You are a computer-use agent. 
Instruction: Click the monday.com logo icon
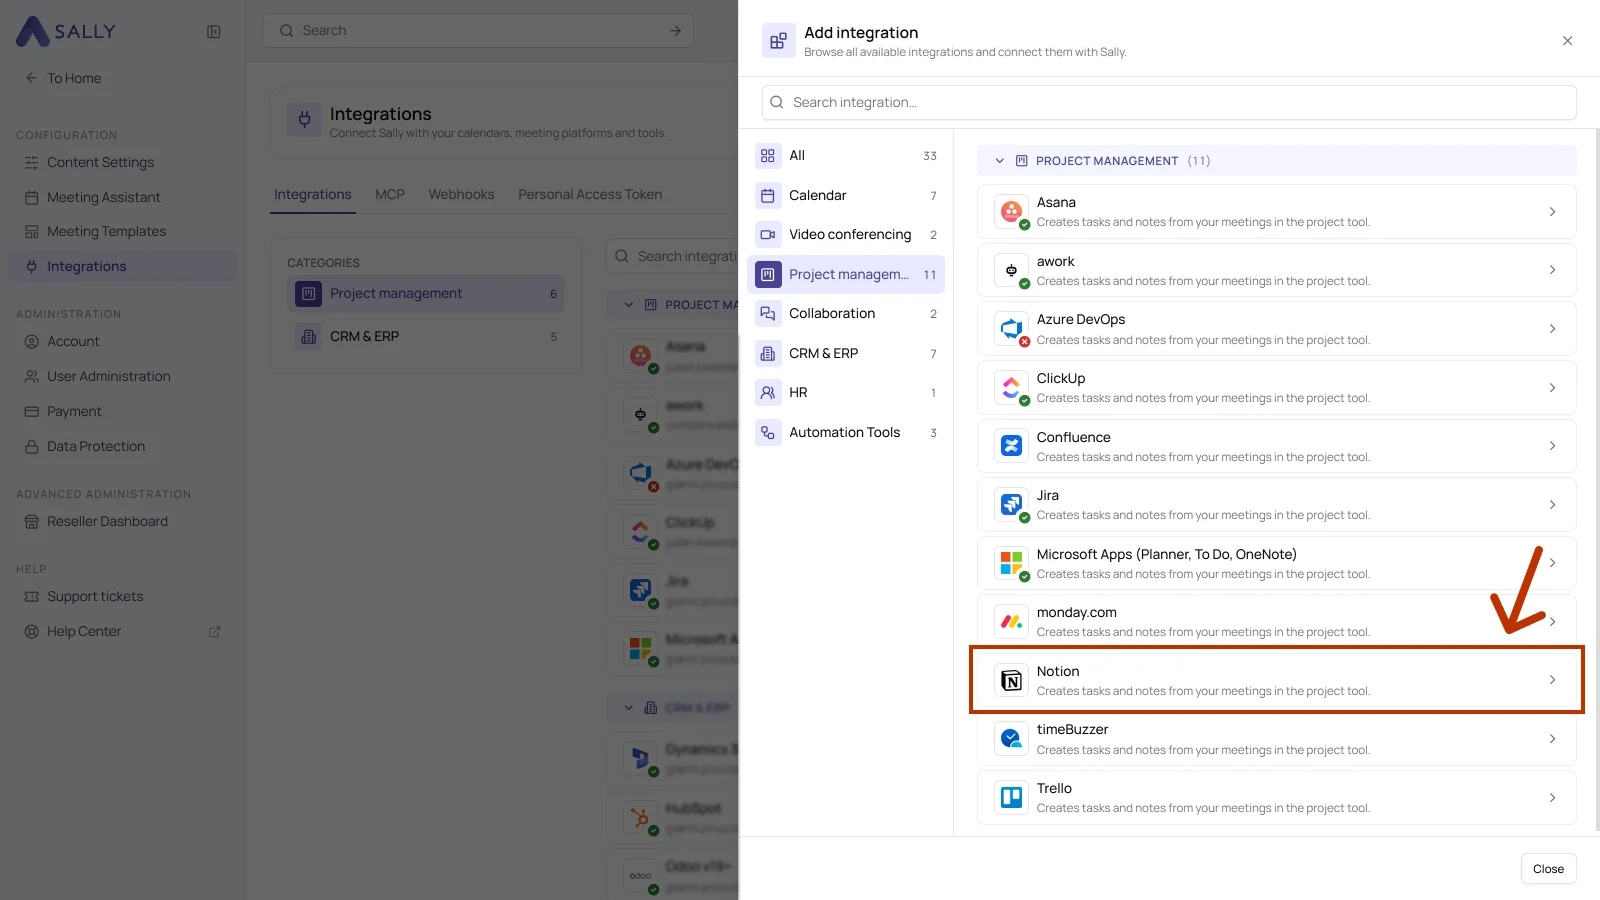1011,622
